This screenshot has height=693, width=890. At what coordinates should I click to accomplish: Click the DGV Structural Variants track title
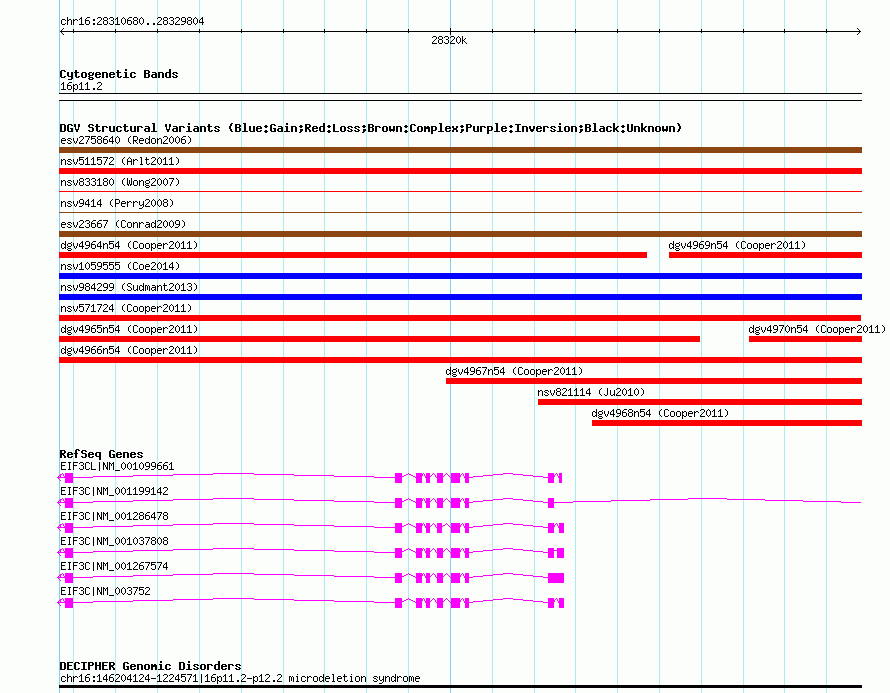(370, 128)
